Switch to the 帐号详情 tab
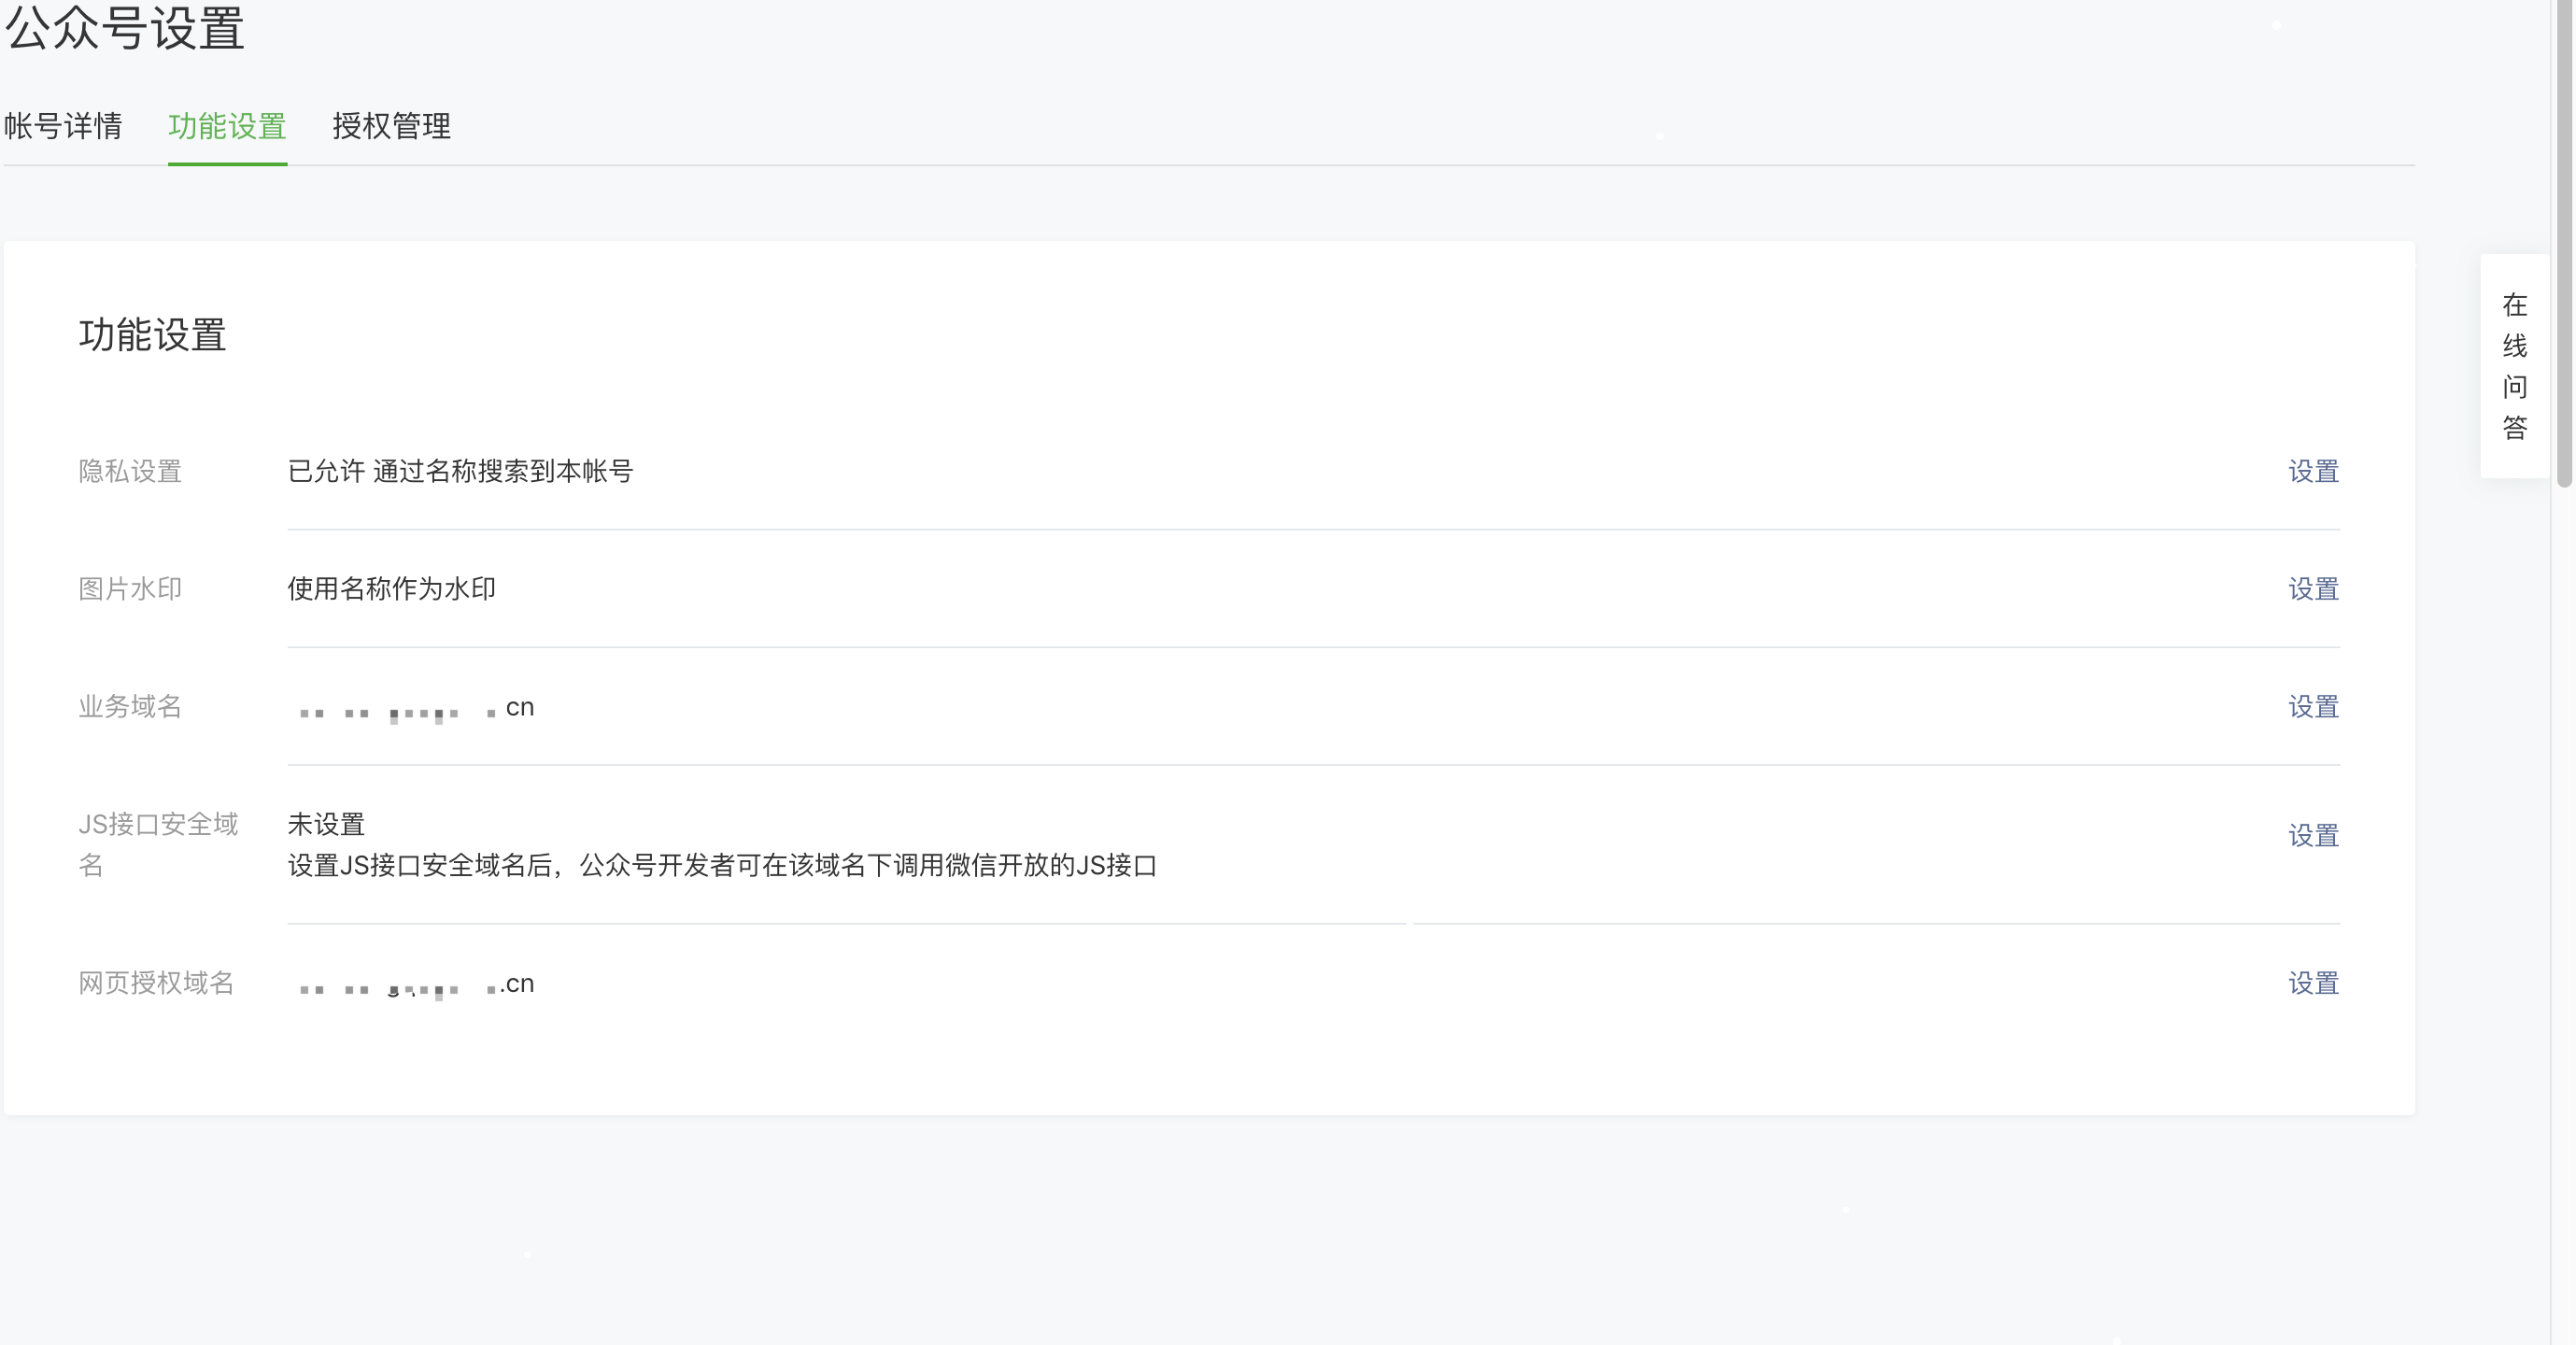 click(x=63, y=126)
